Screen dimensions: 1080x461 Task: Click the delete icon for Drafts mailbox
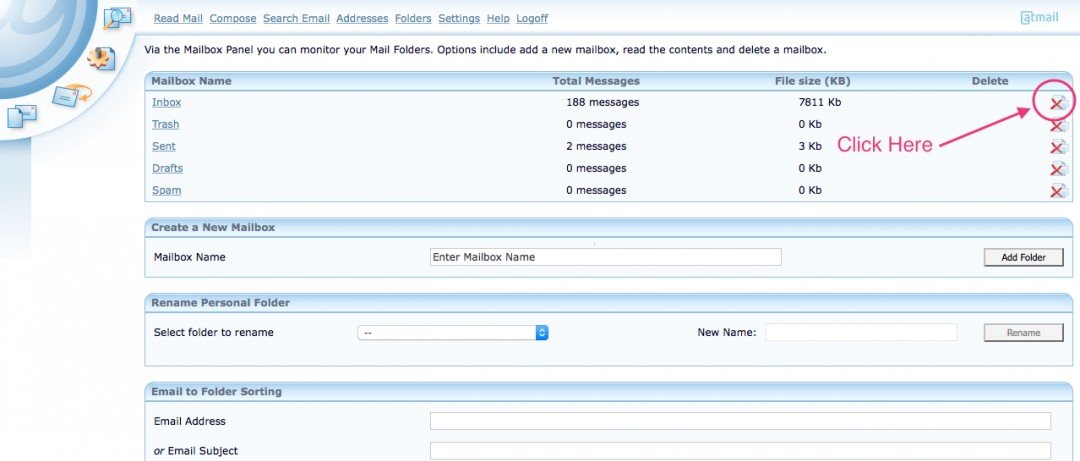point(1058,169)
